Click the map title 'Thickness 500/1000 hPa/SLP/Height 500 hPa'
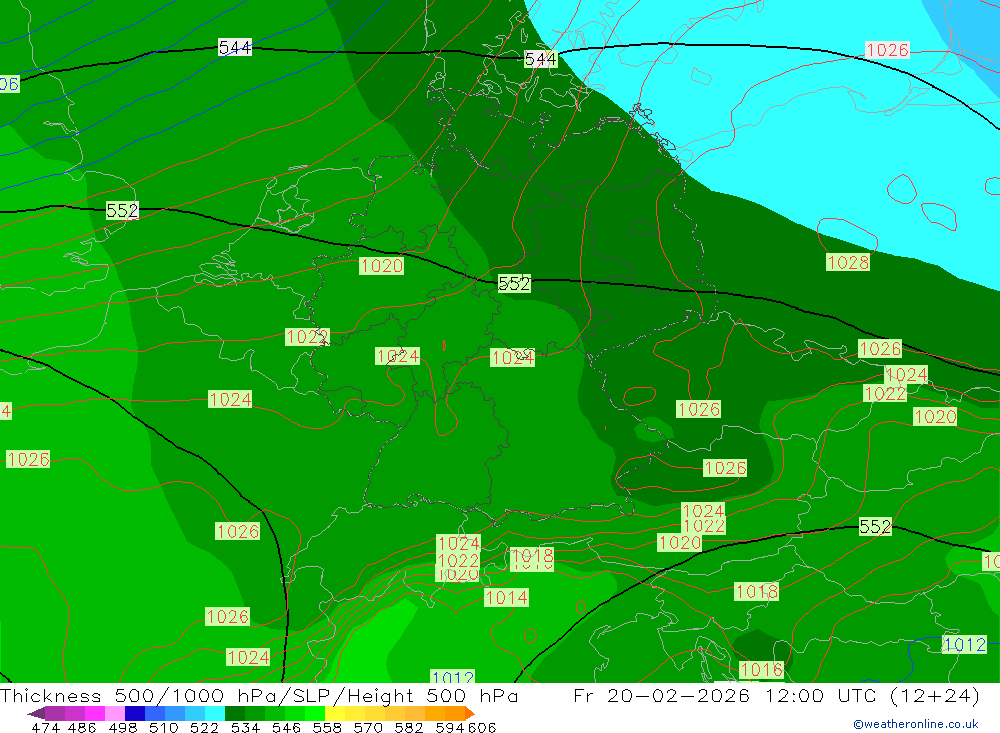The width and height of the screenshot is (1000, 733). pyautogui.click(x=259, y=695)
